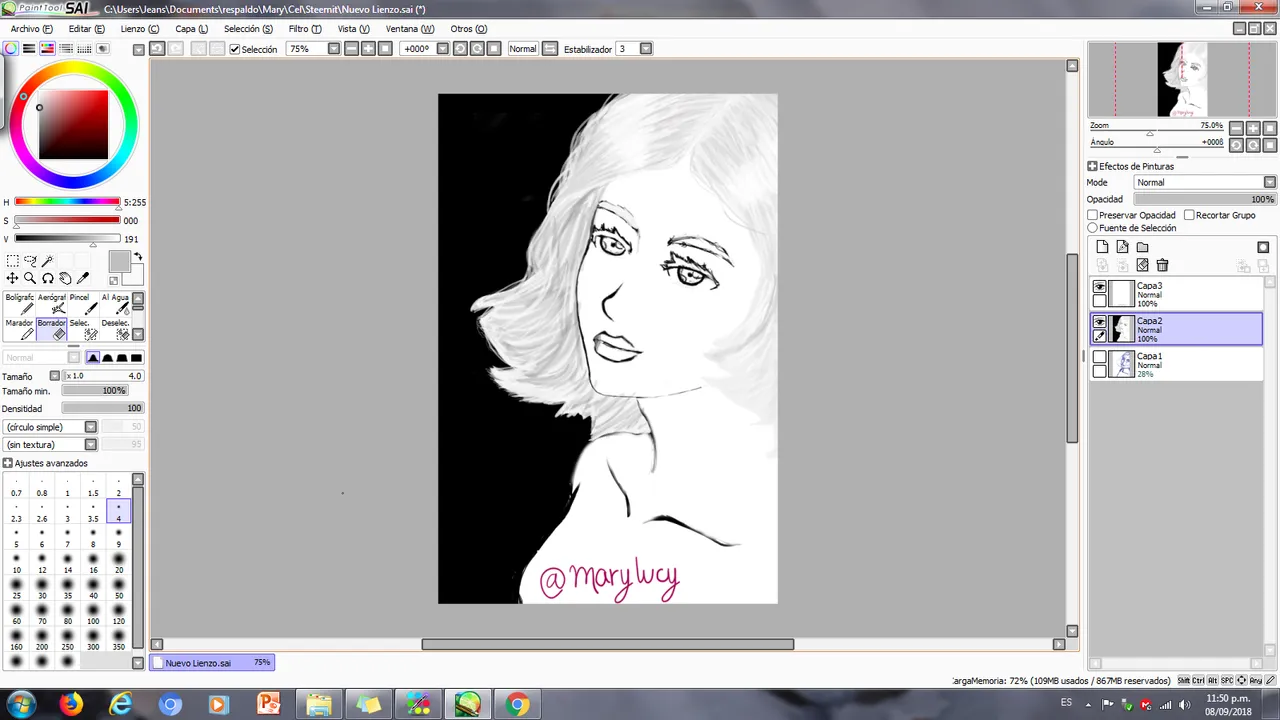Select the lasso selection tool
The image size is (1280, 720).
(x=30, y=261)
